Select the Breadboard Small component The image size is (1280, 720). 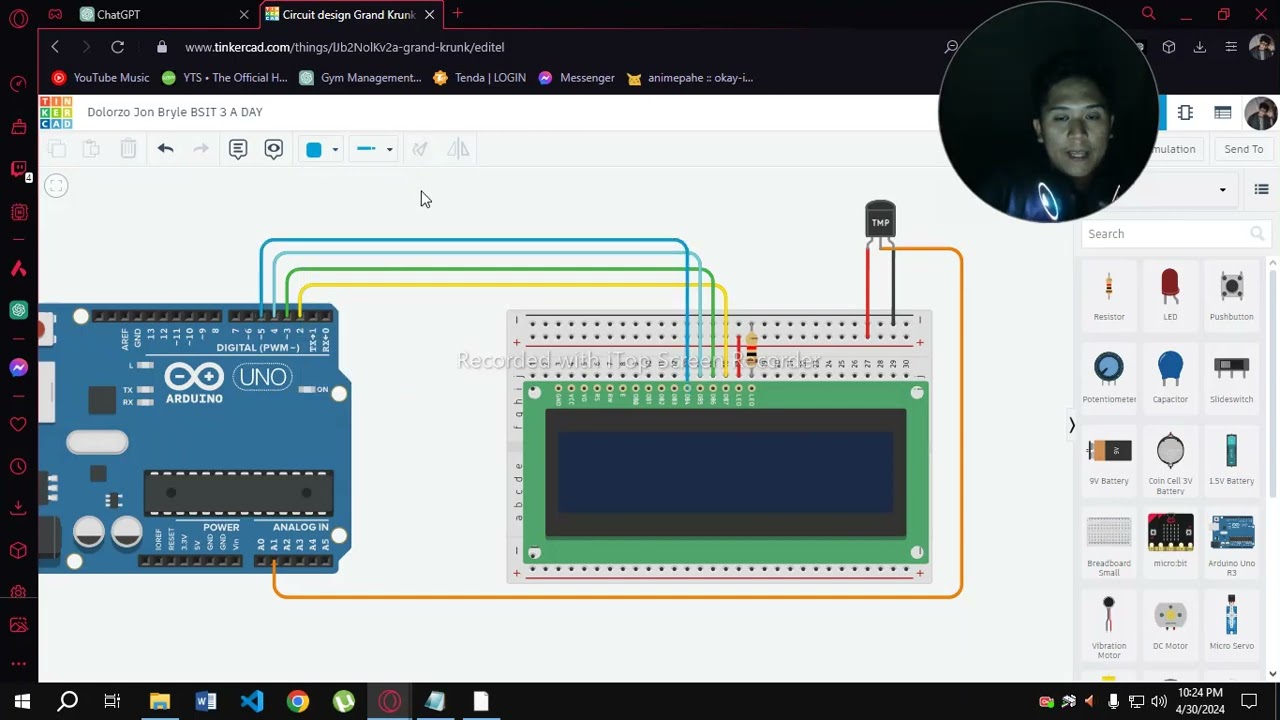click(x=1109, y=545)
